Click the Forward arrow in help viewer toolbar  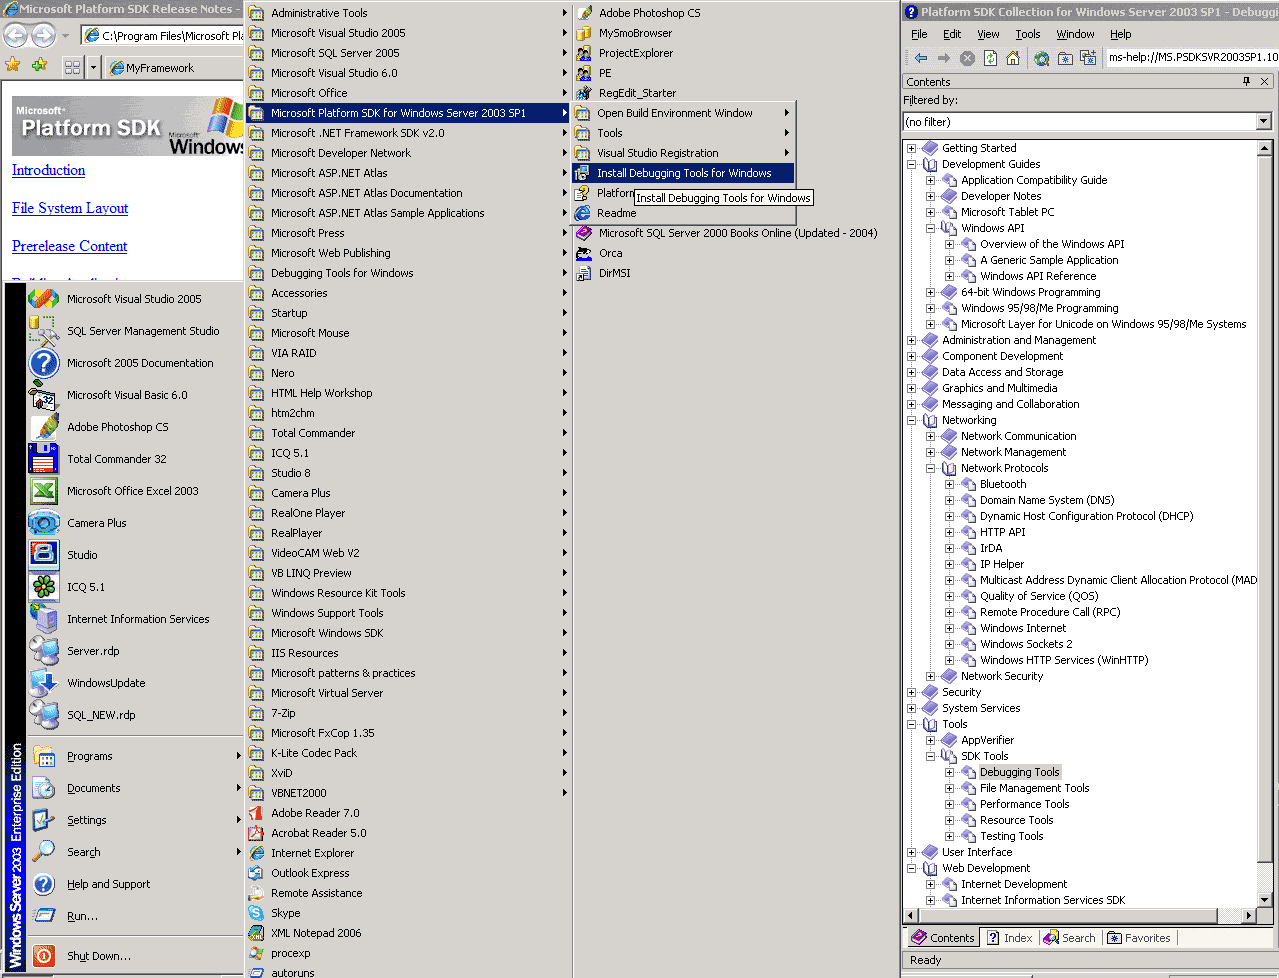click(x=943, y=58)
